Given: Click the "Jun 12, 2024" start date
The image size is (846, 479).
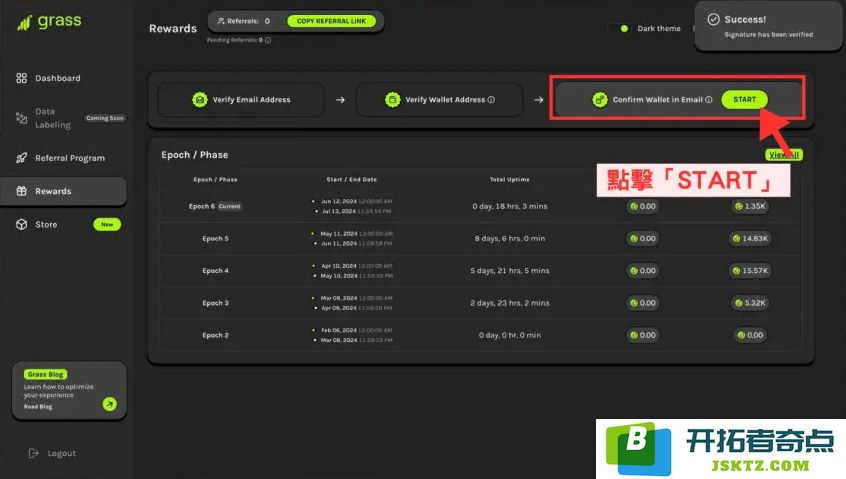Looking at the screenshot, I should pos(339,201).
